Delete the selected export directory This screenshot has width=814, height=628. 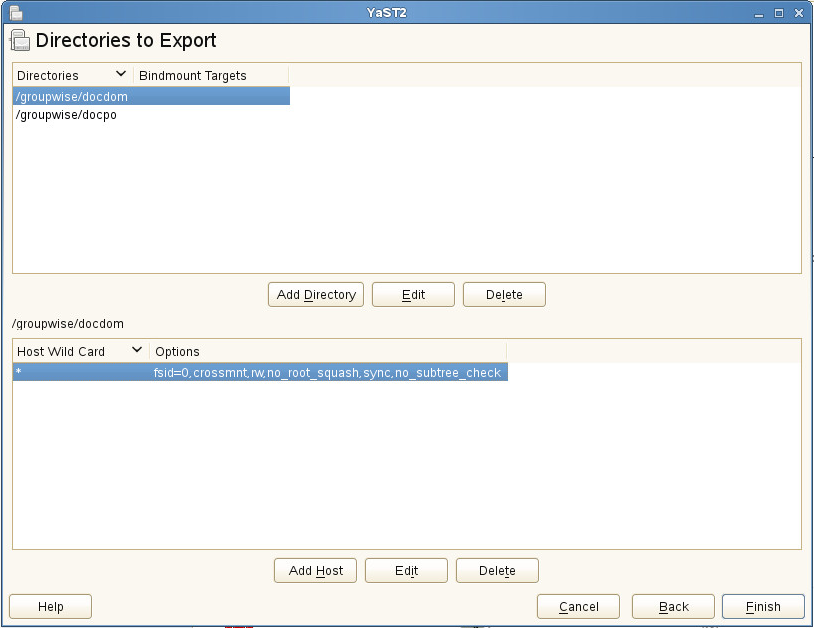click(504, 295)
